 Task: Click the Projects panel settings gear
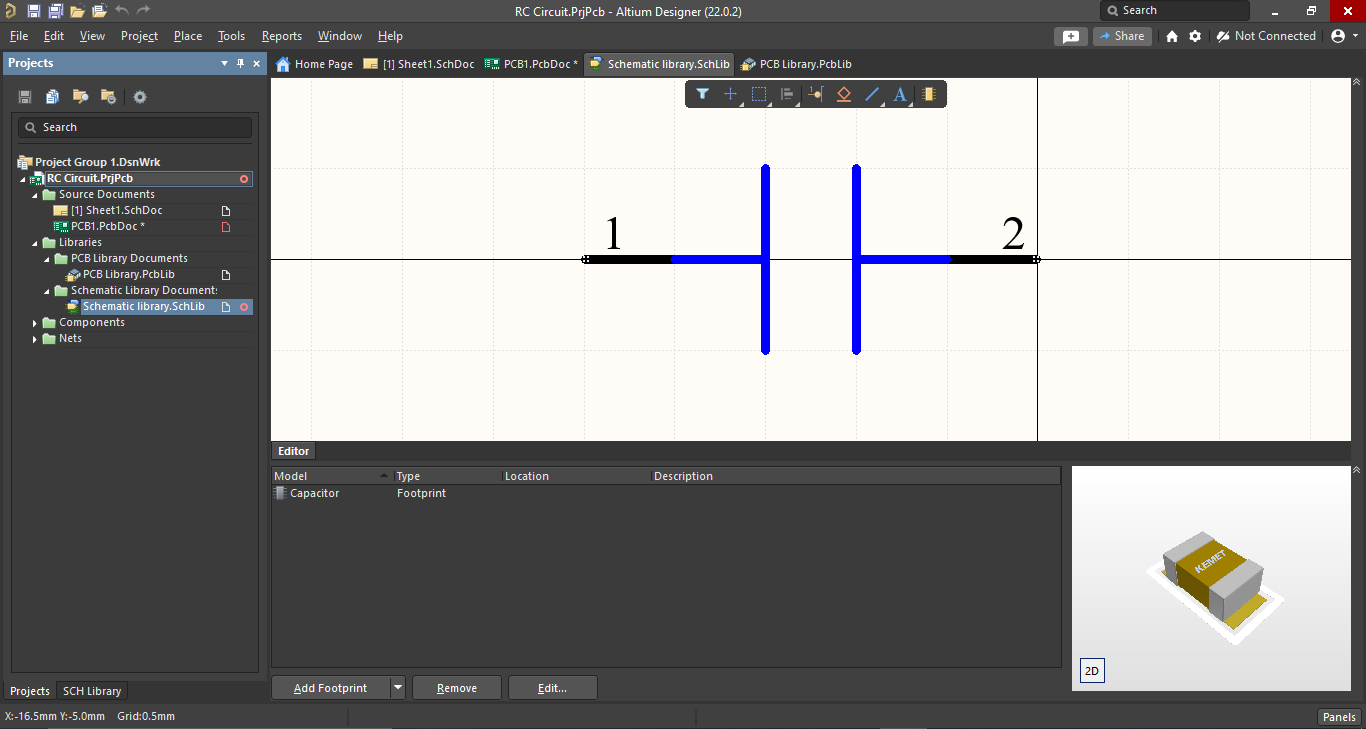(x=139, y=96)
